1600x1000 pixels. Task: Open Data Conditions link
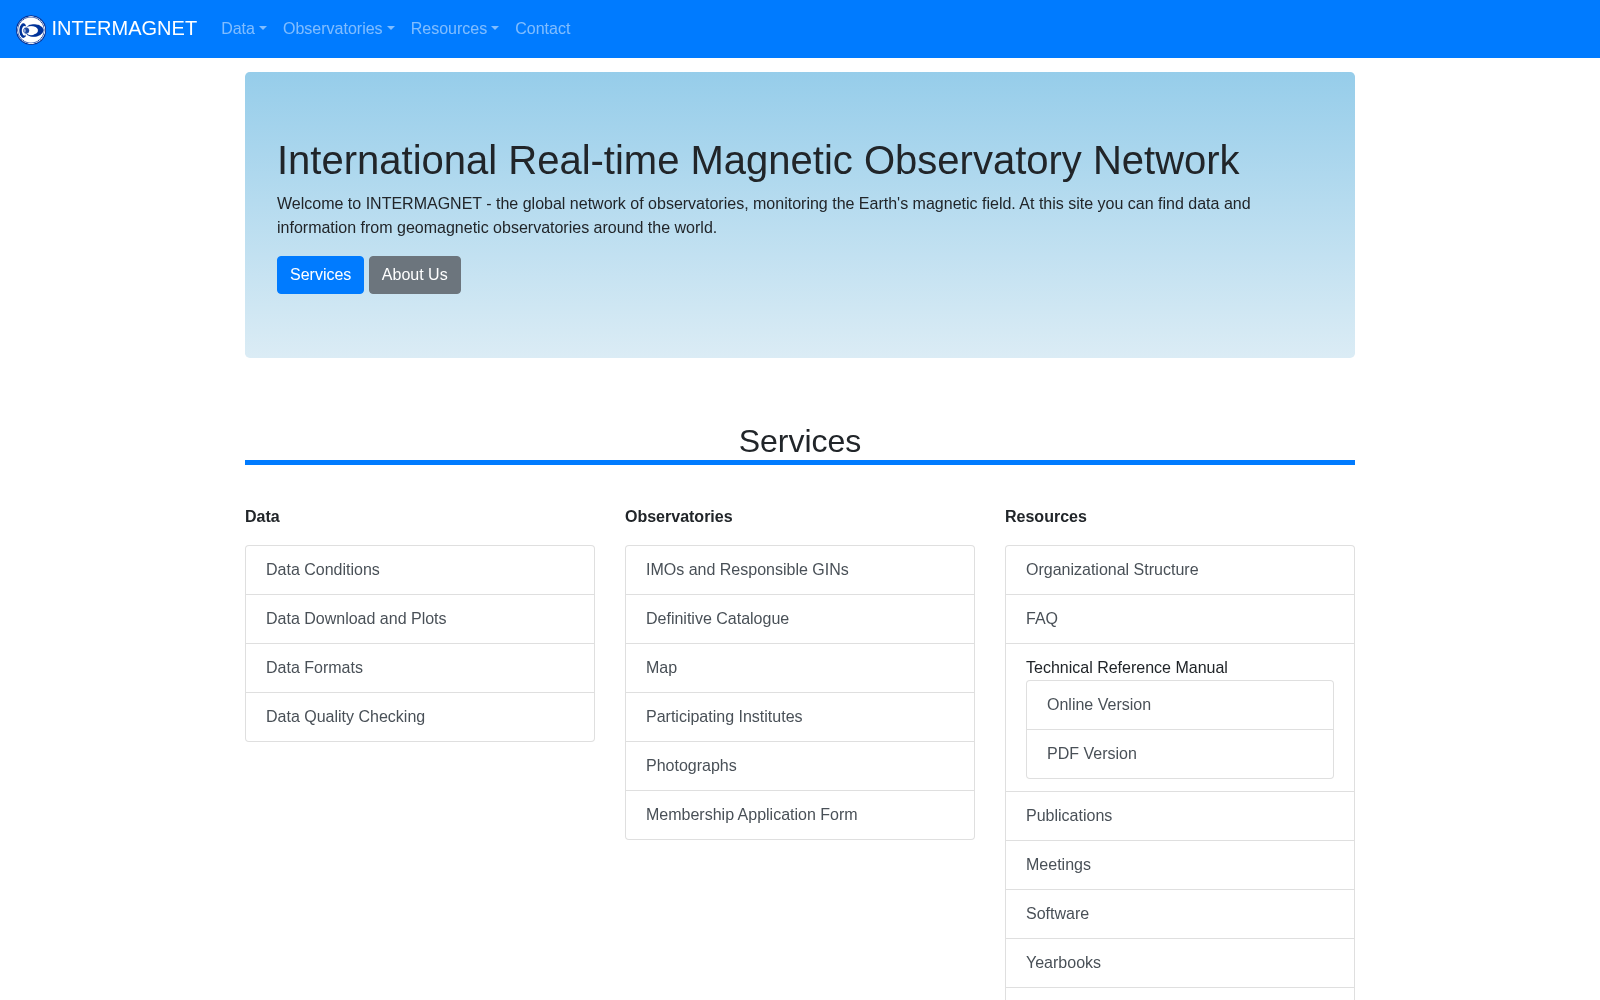click(420, 570)
